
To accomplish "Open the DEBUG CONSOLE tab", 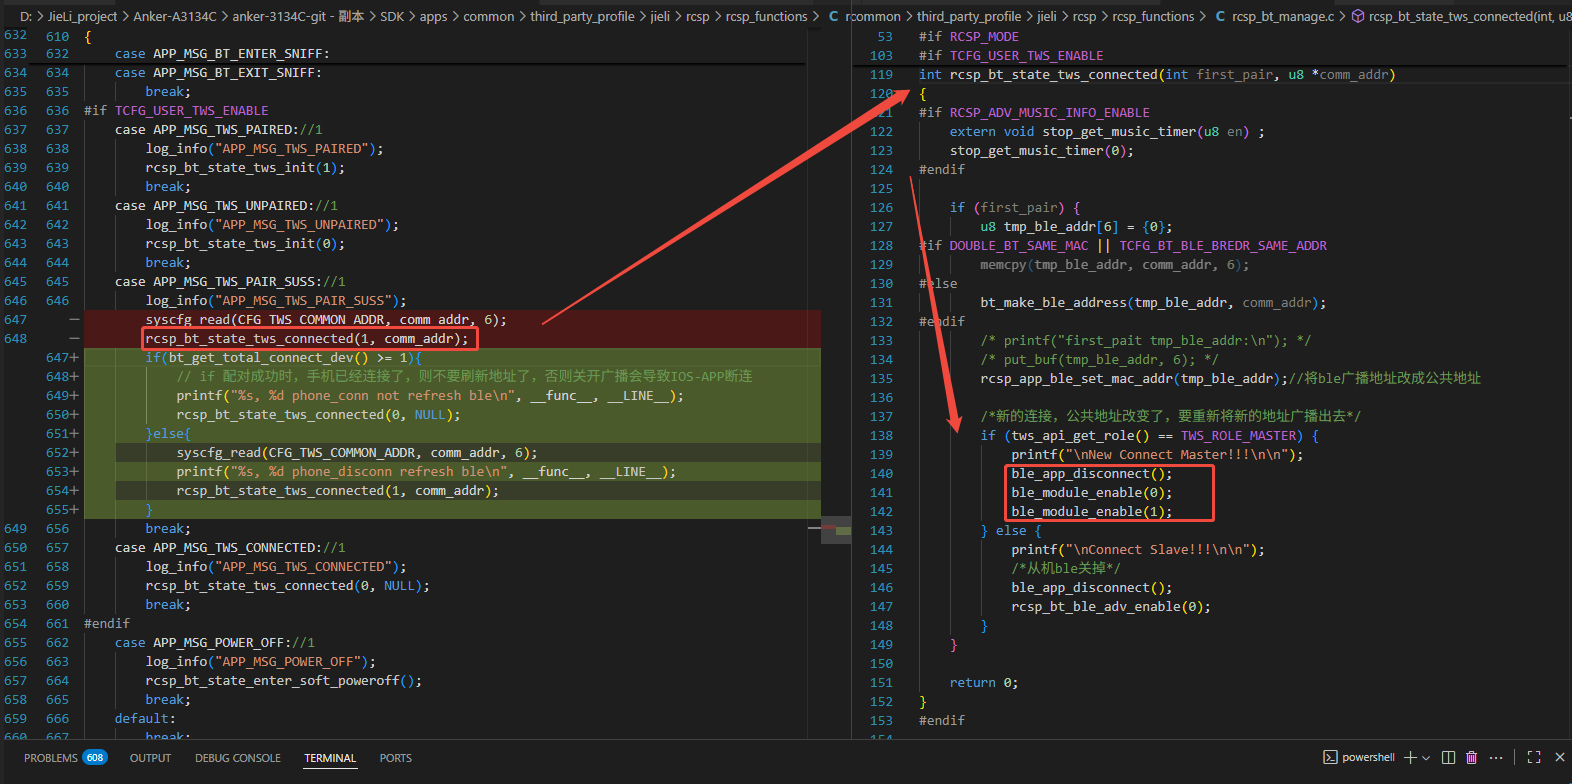I will tap(238, 758).
